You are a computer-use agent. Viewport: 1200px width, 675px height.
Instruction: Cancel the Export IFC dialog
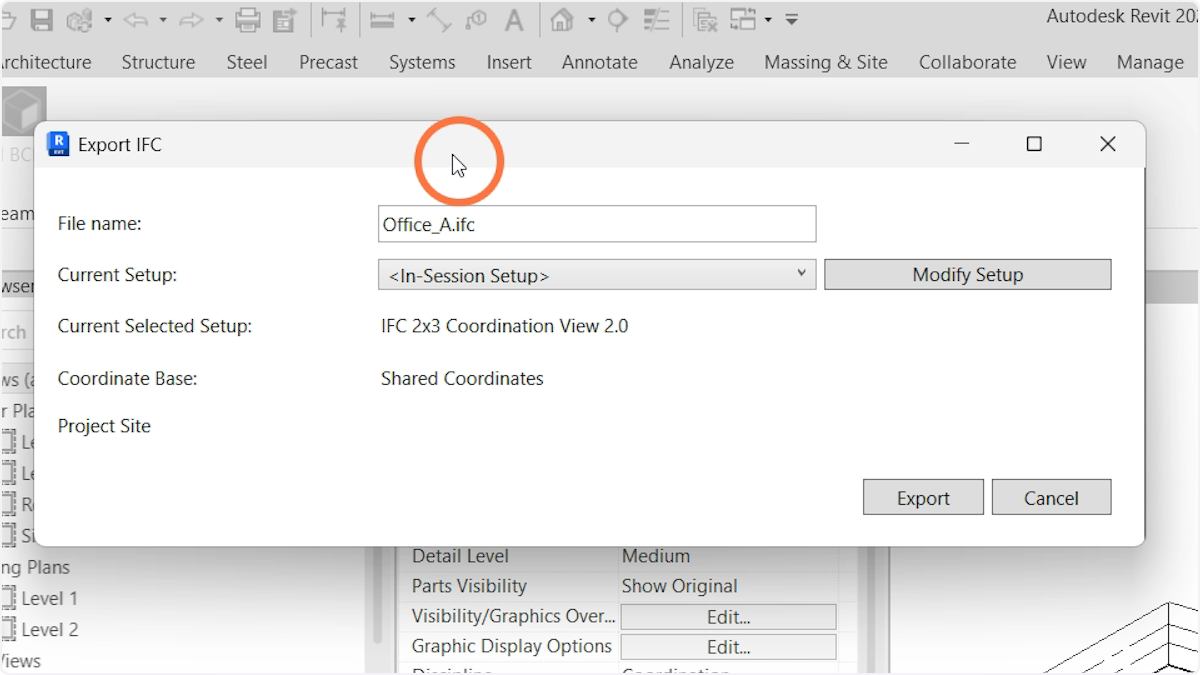pos(1050,498)
